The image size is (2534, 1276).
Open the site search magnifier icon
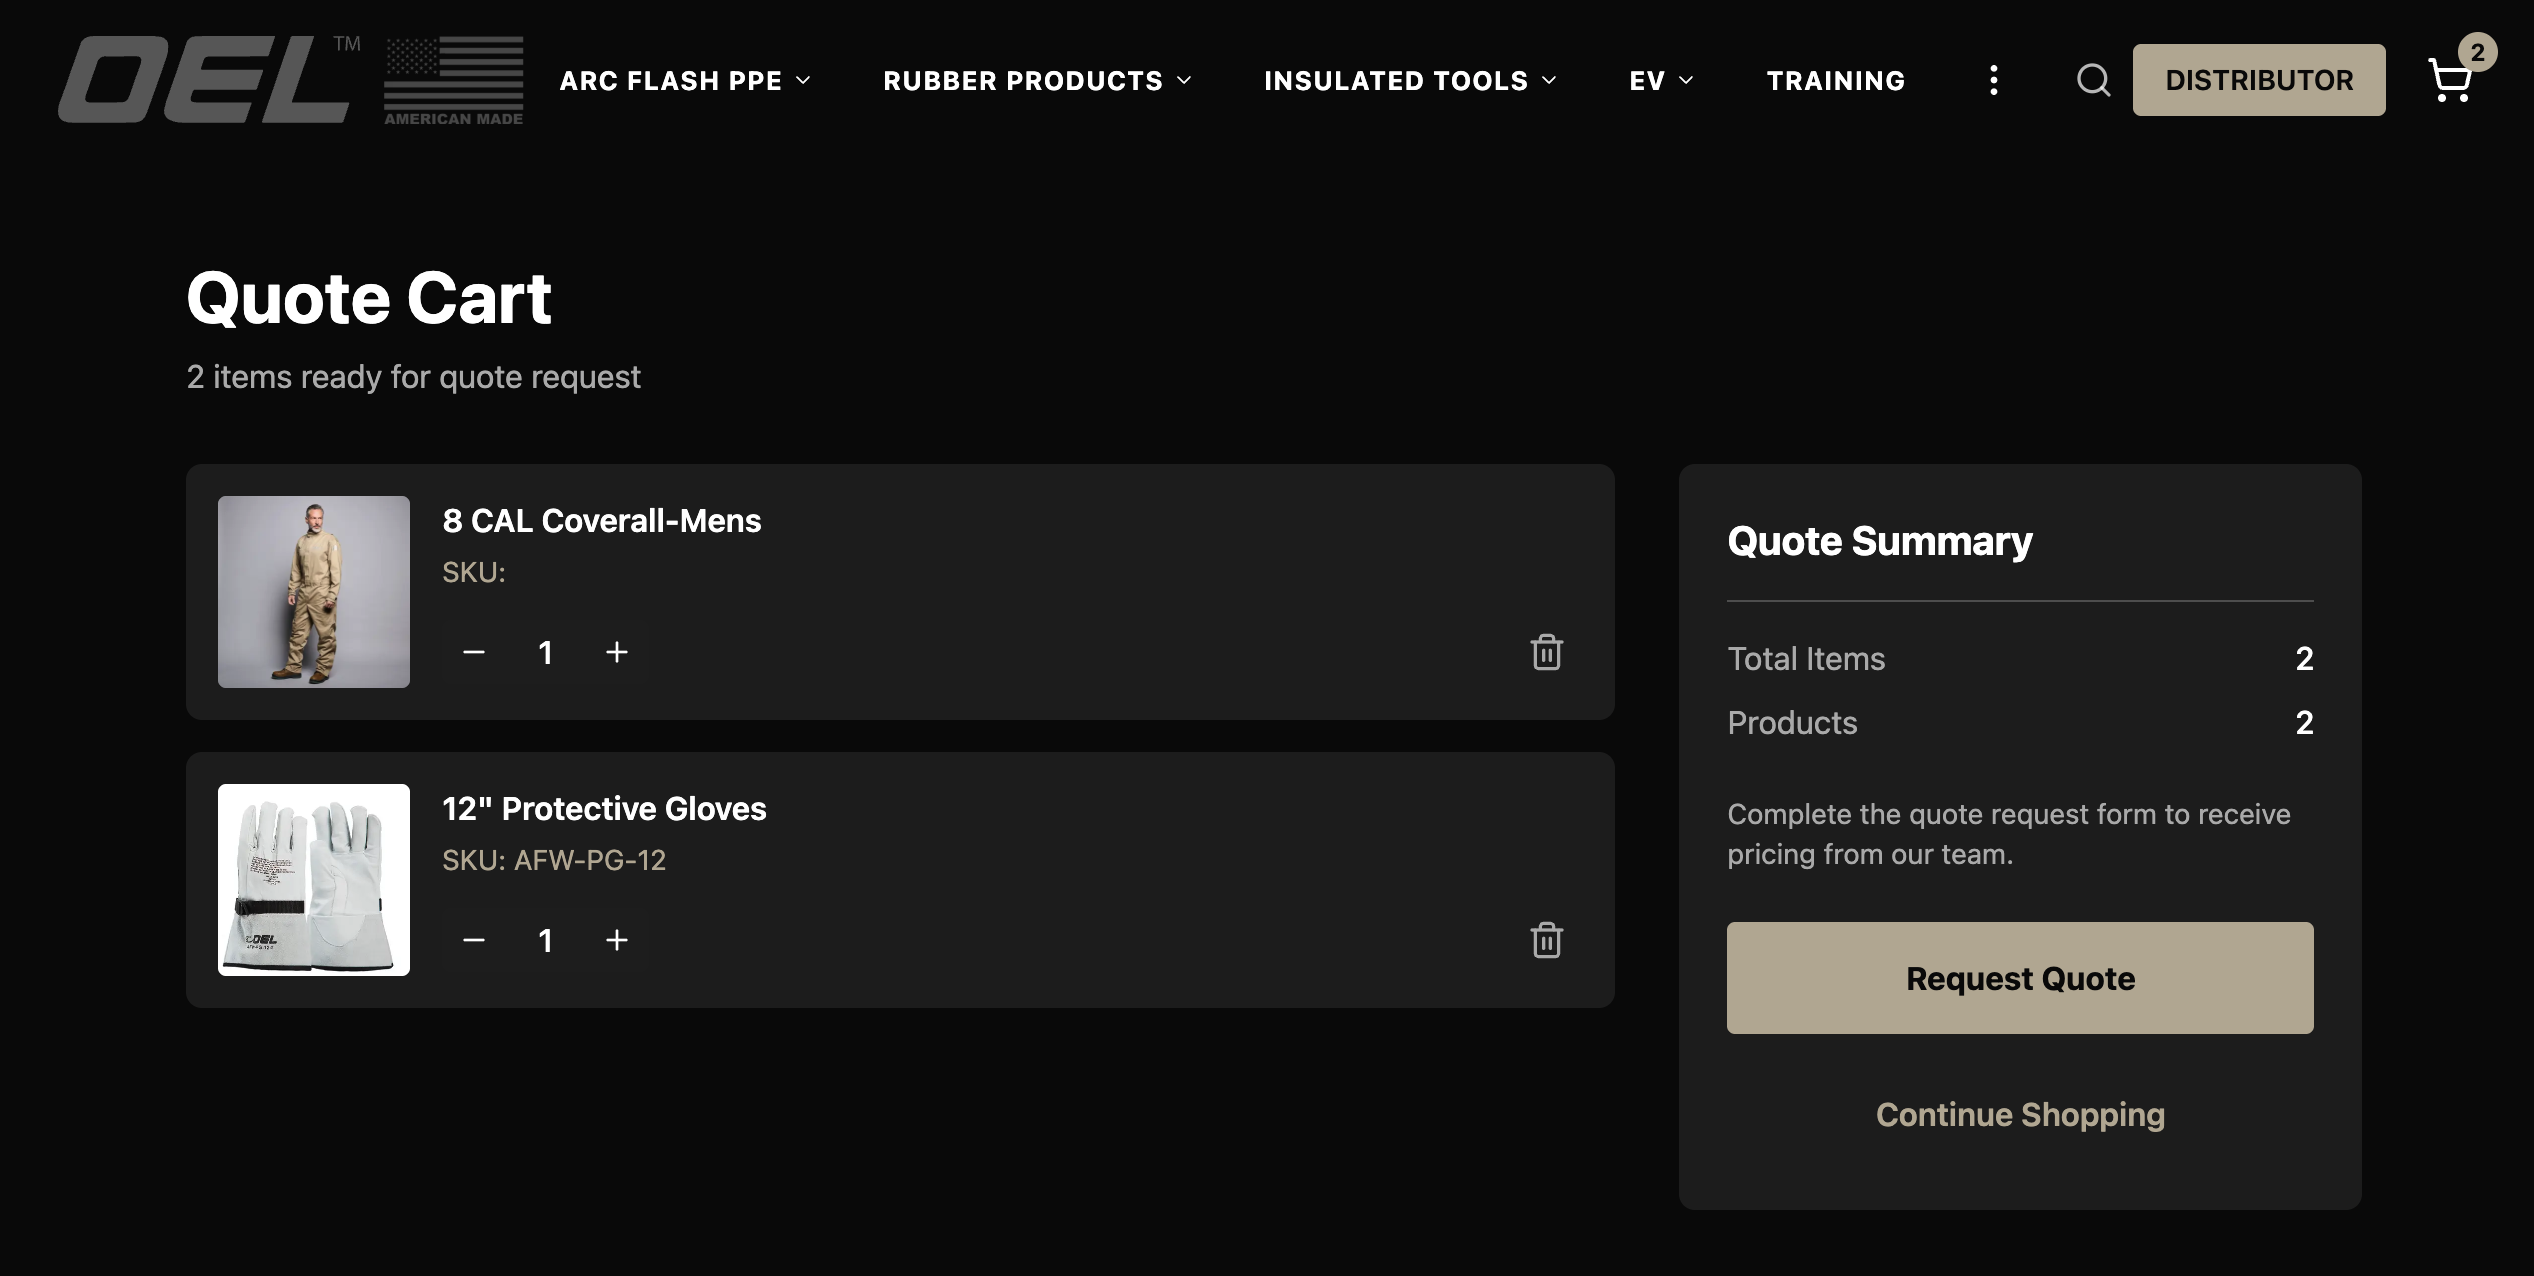[x=2093, y=80]
